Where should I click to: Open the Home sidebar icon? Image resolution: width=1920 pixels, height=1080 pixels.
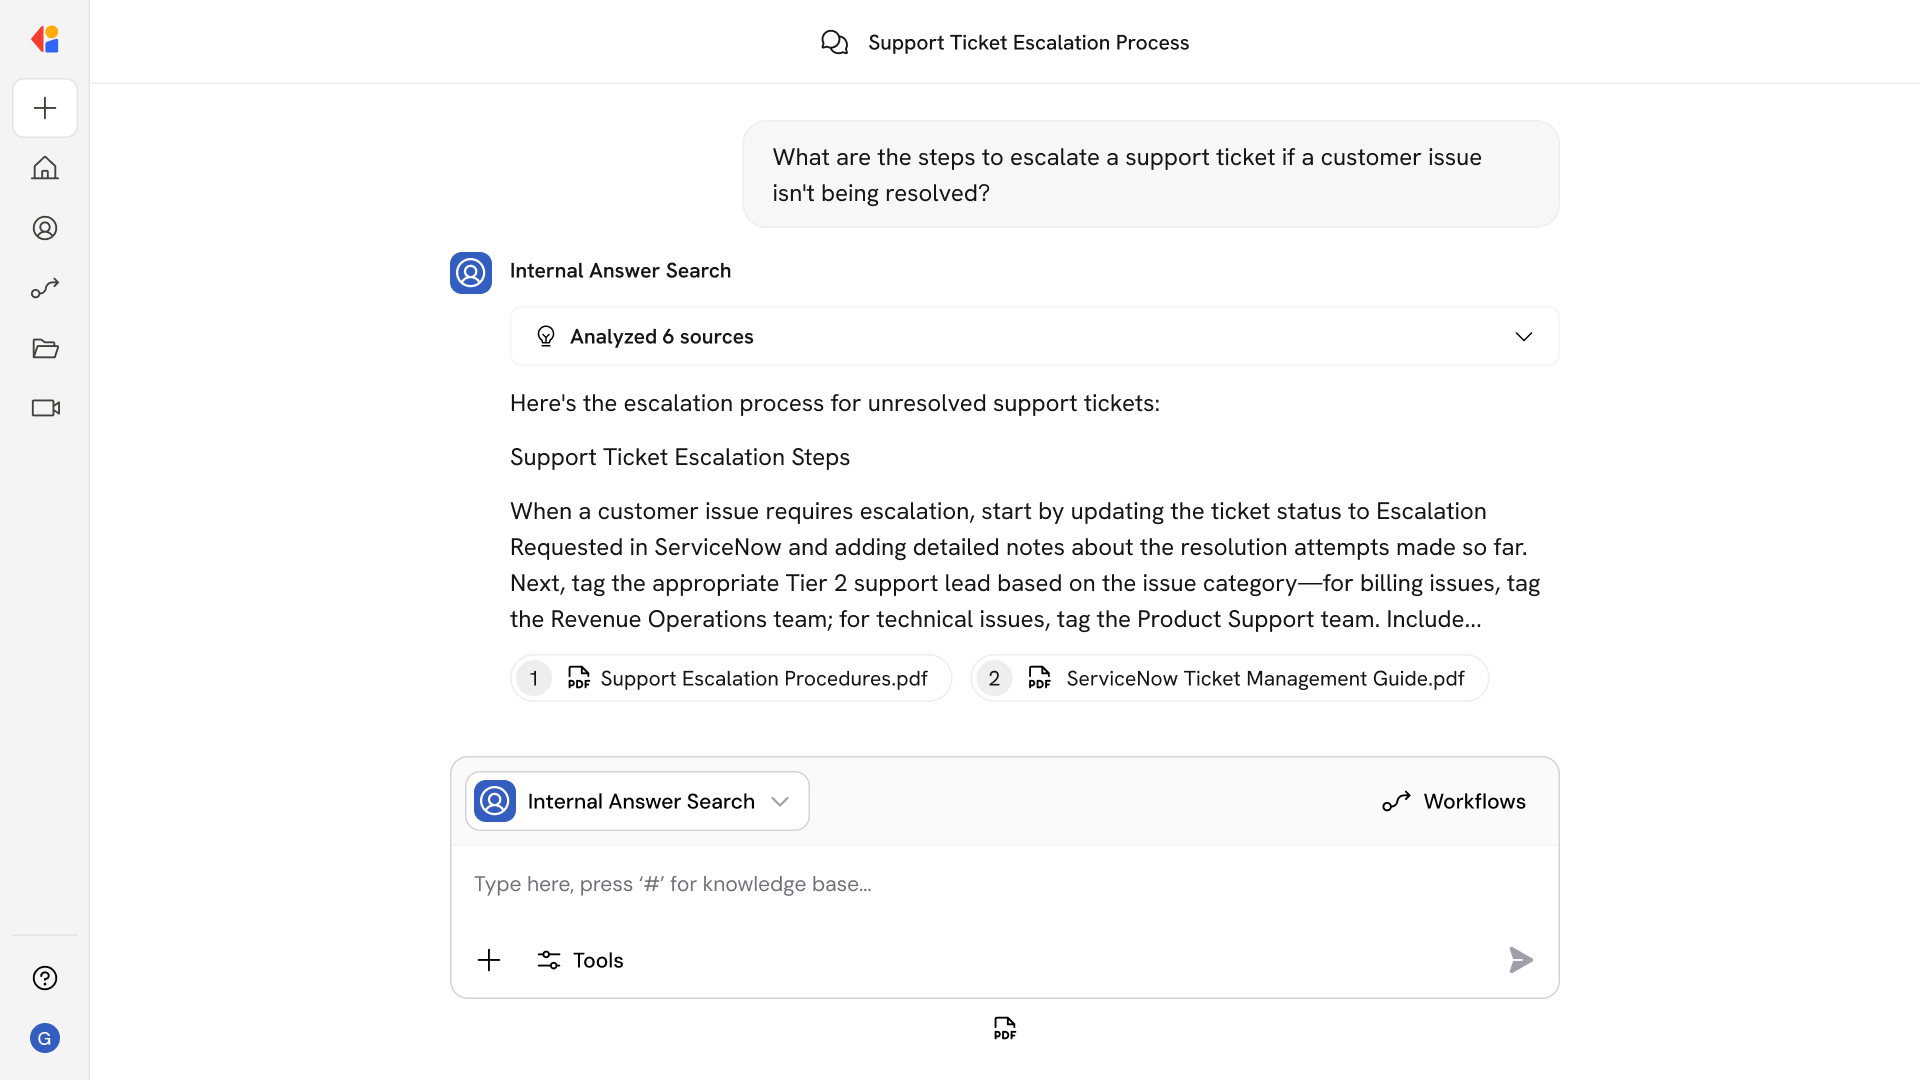[x=44, y=168]
